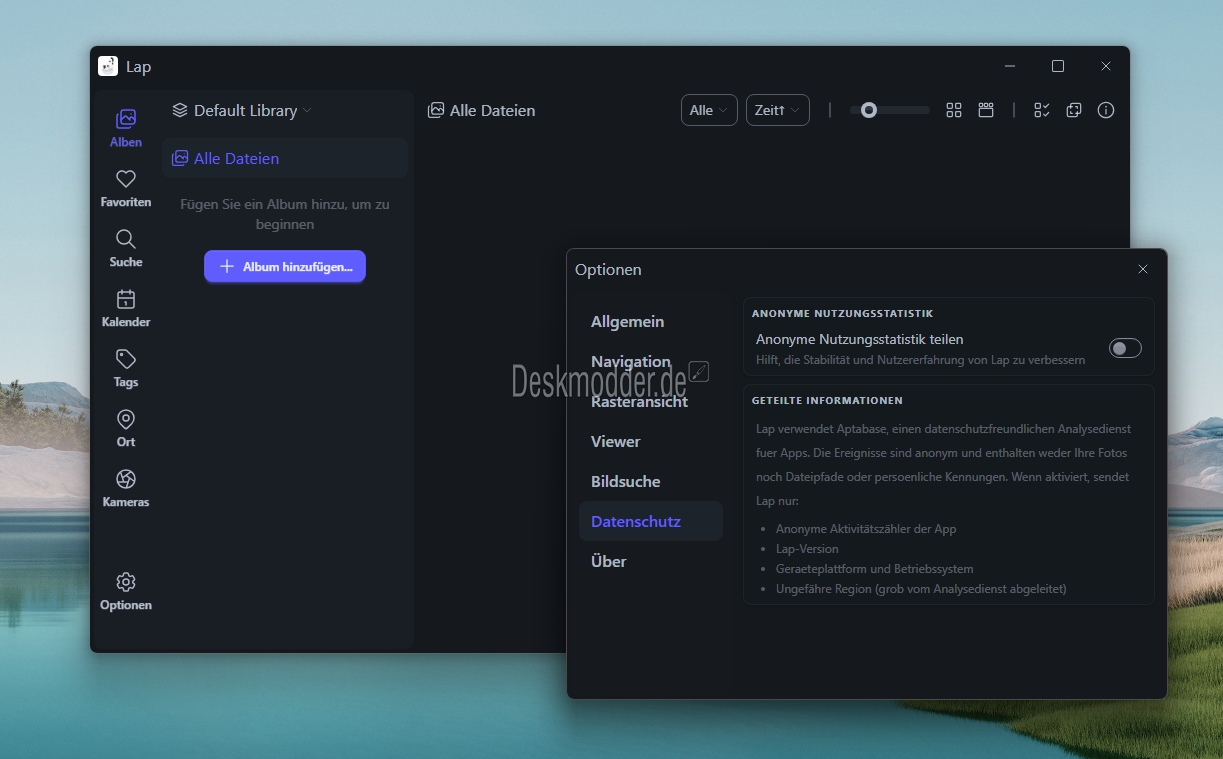Viewport: 1223px width, 759px height.
Task: Show the Tags section
Action: [x=126, y=367]
